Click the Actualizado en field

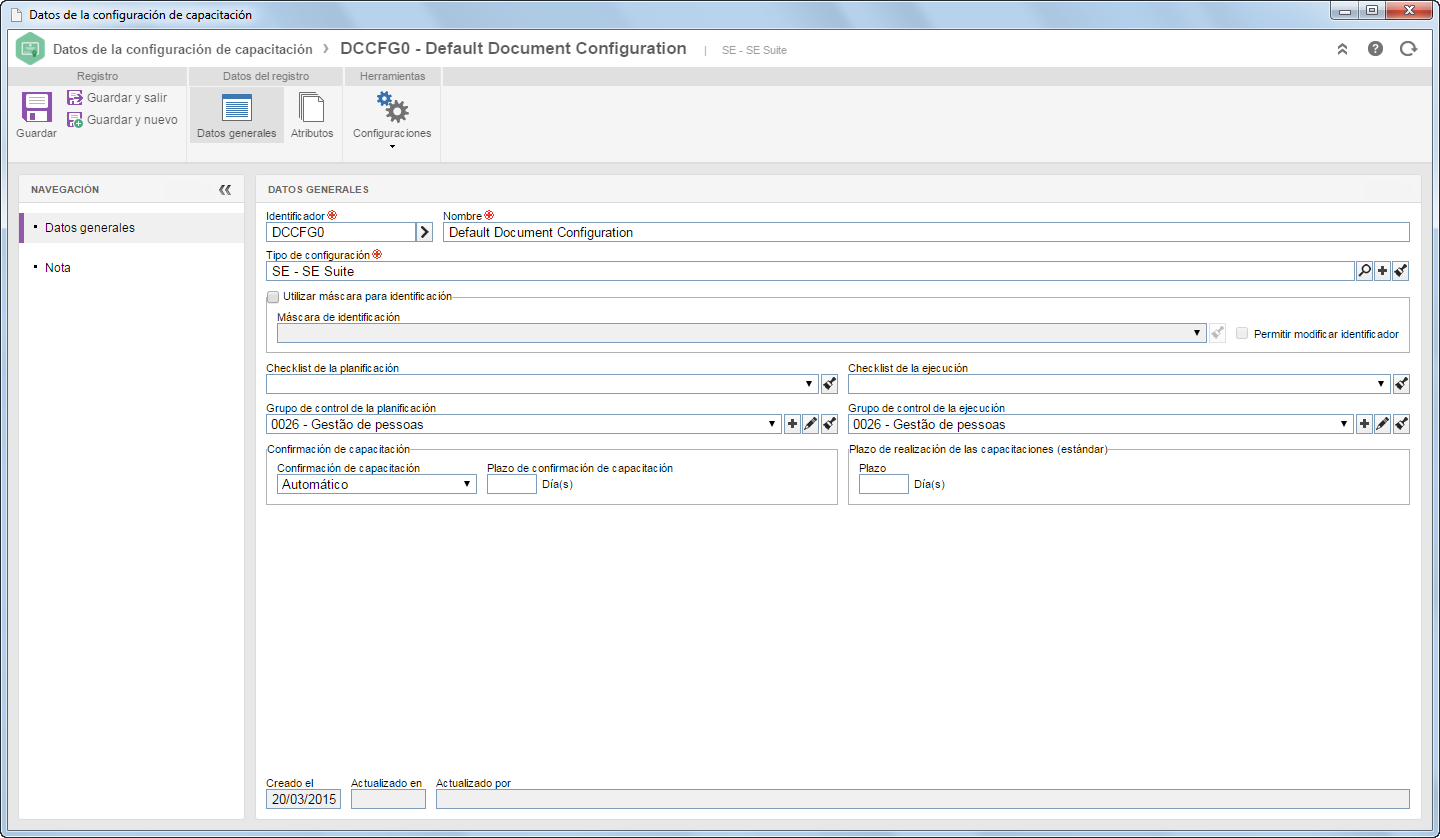(x=389, y=799)
